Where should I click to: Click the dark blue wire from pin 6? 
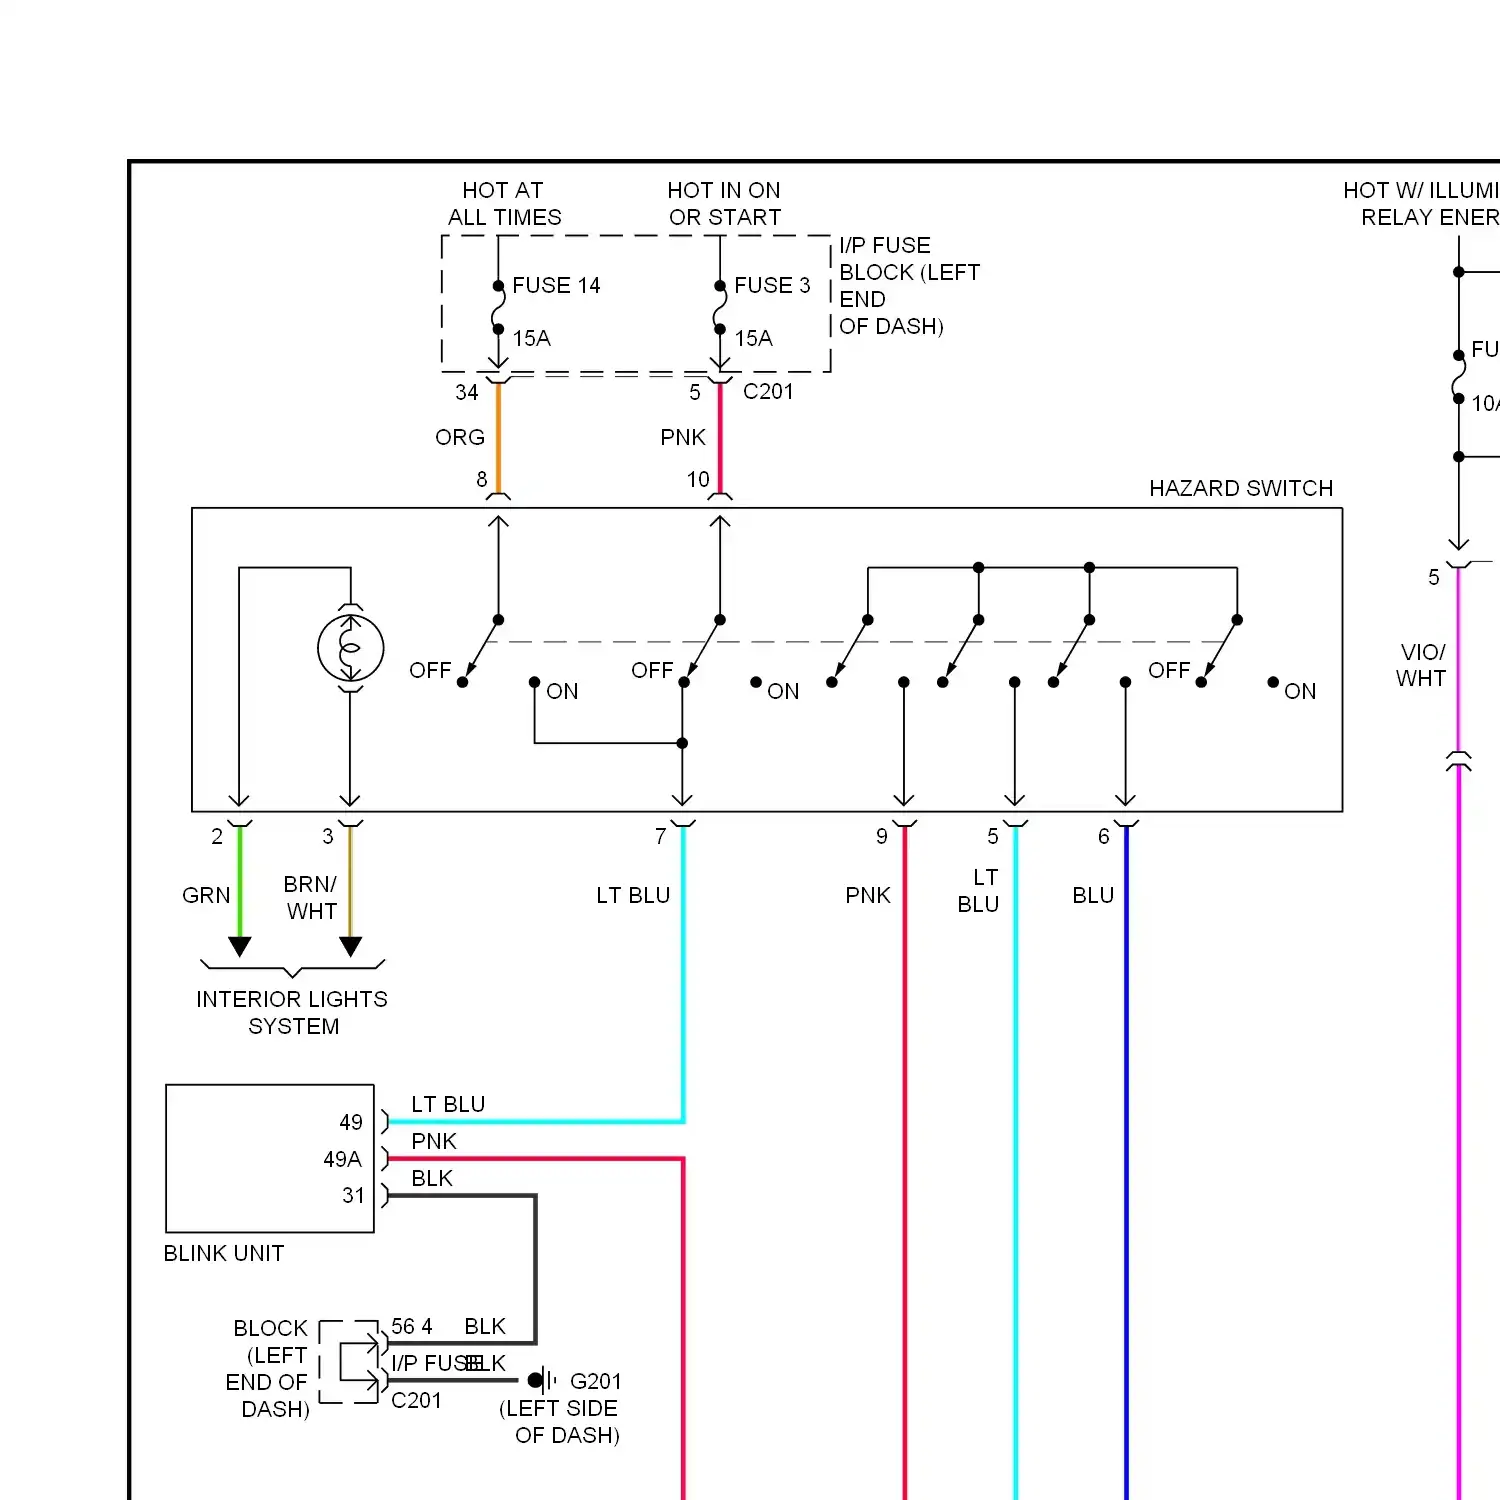pyautogui.click(x=1126, y=1163)
